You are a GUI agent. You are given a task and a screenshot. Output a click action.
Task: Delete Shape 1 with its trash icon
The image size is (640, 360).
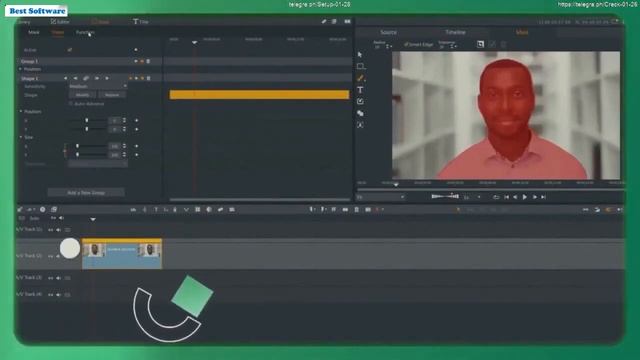pyautogui.click(x=149, y=78)
